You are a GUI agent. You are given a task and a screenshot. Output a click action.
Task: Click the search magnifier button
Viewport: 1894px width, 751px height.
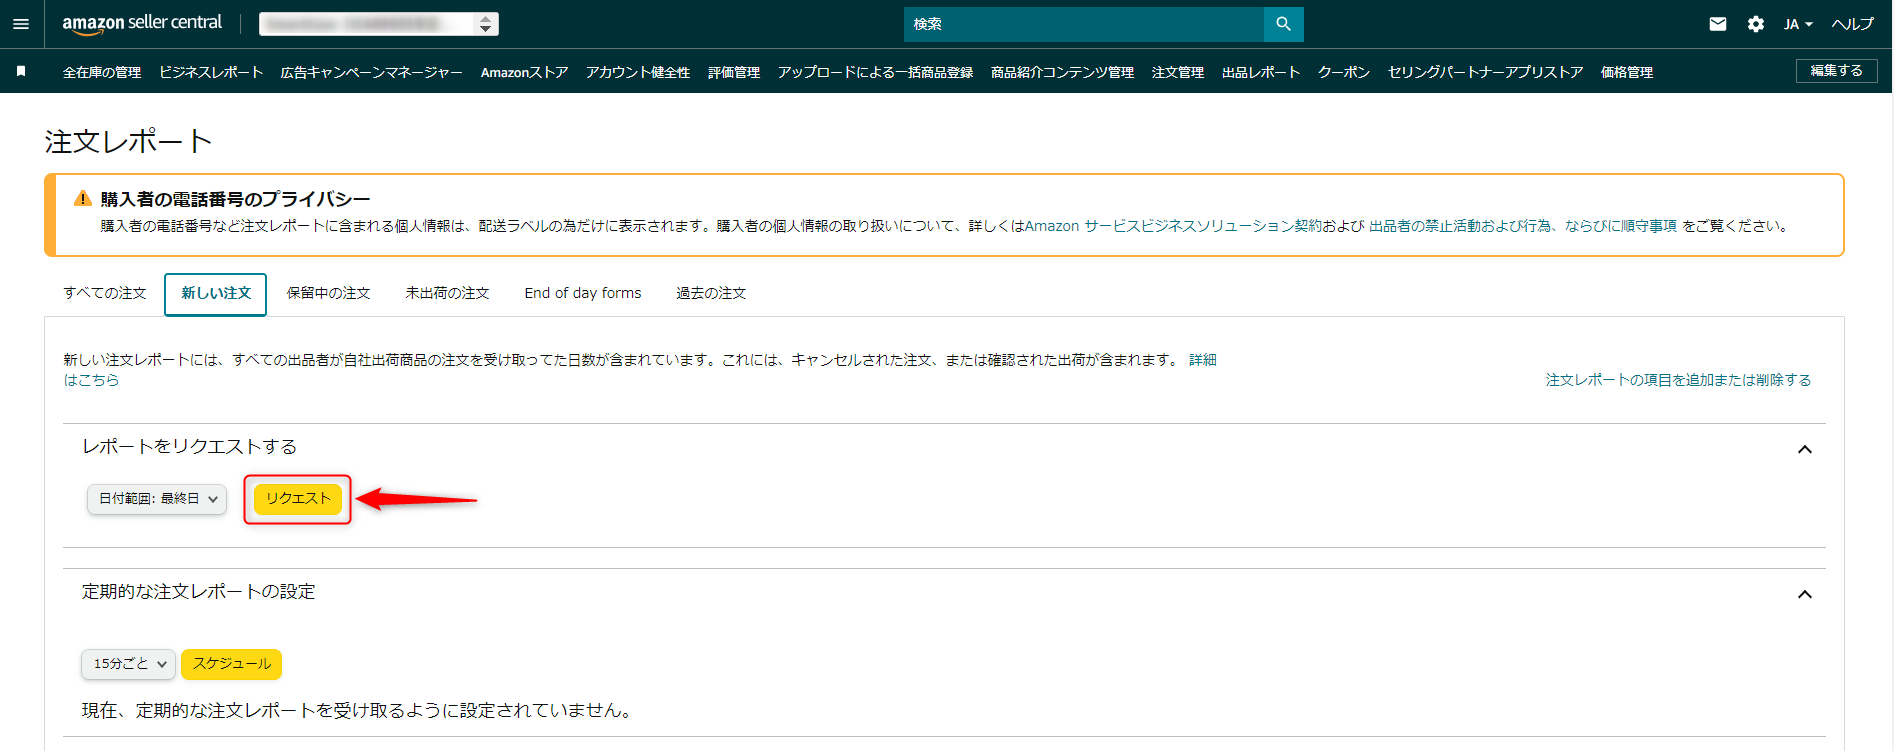1283,24
